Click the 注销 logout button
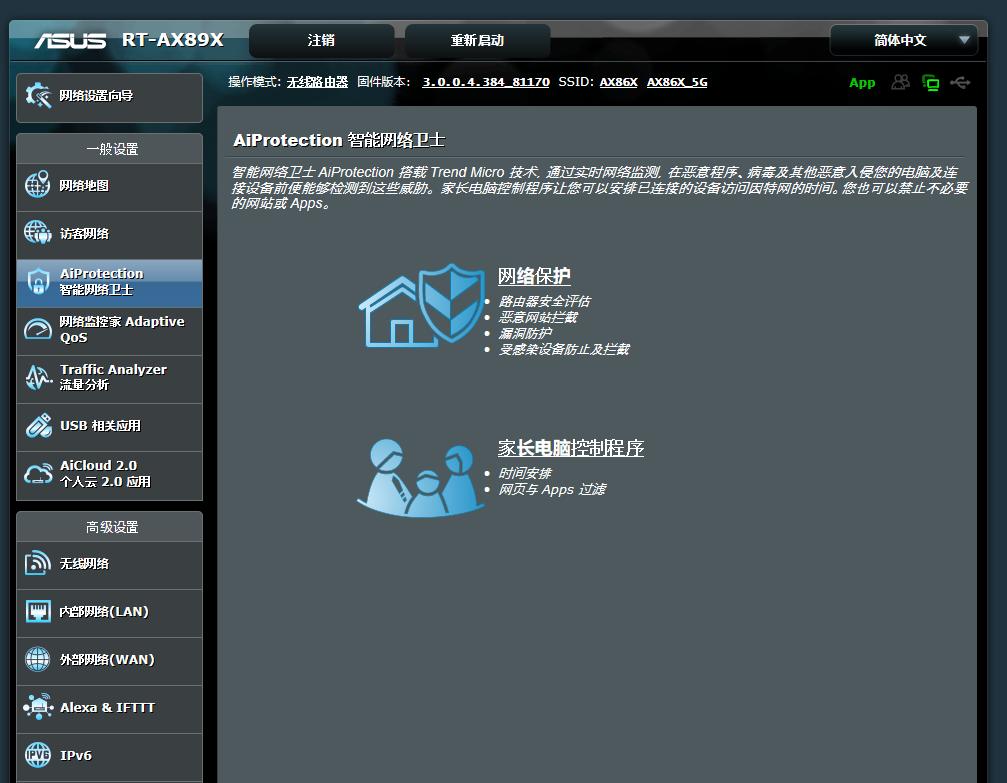The width and height of the screenshot is (1007, 783). [320, 41]
